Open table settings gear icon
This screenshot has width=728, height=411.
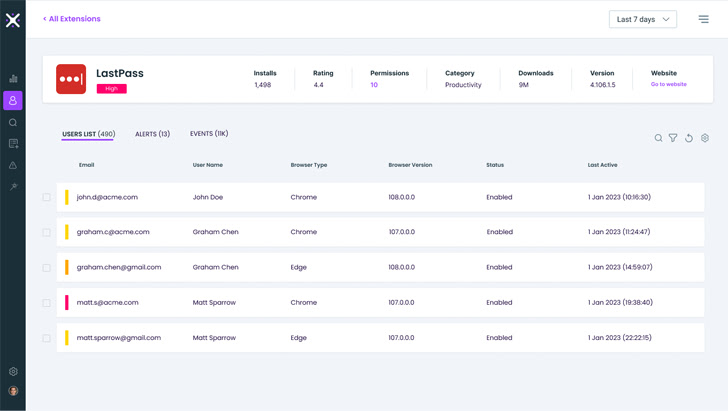(705, 138)
